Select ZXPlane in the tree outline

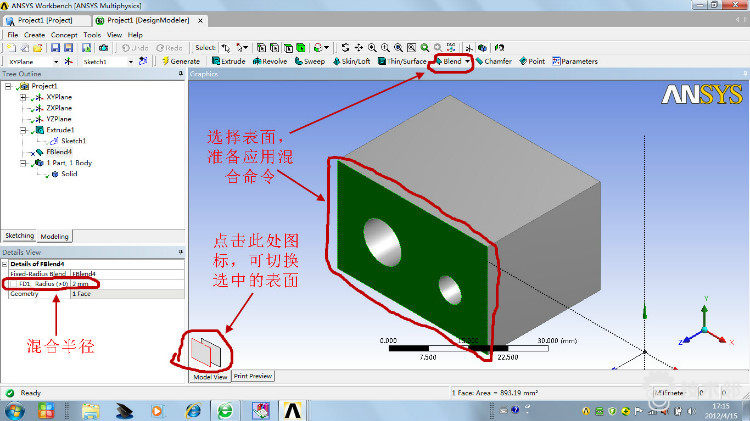pyautogui.click(x=59, y=108)
